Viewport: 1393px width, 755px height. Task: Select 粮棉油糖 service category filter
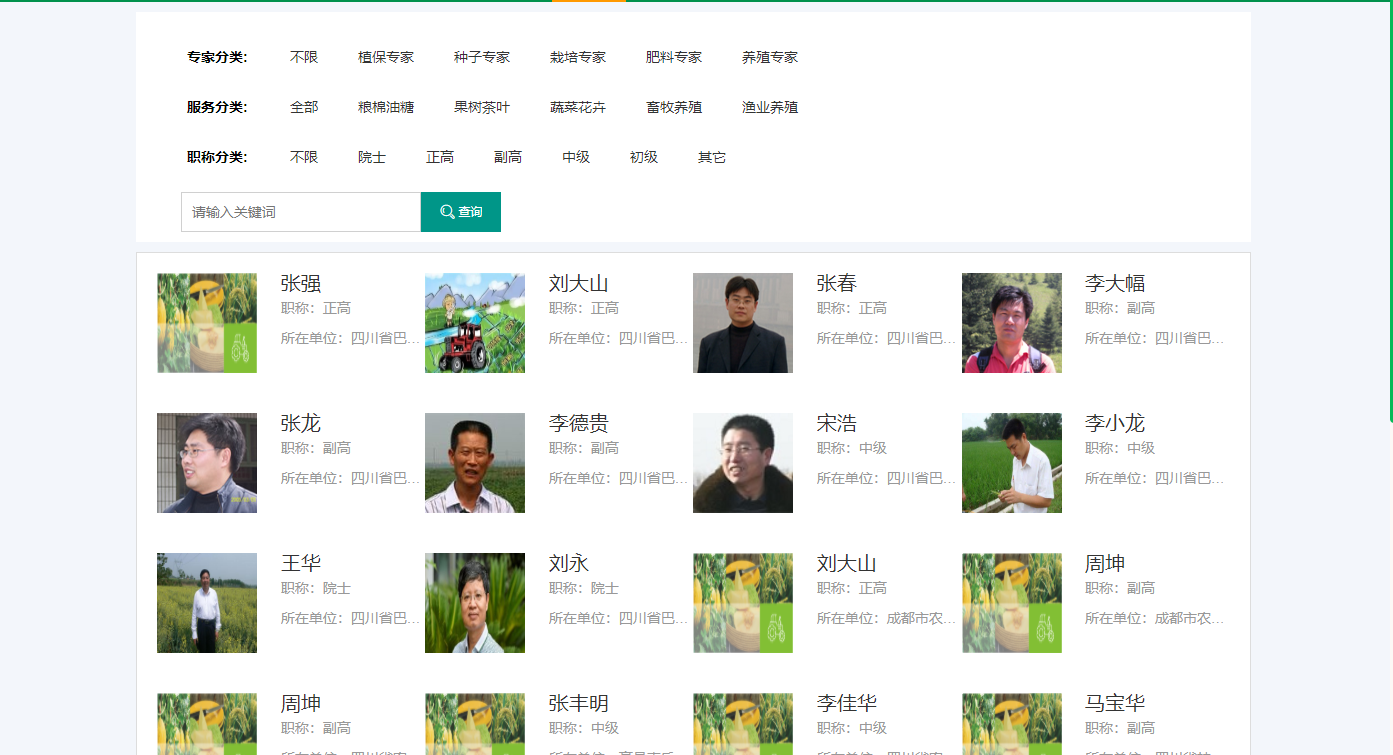[x=386, y=107]
